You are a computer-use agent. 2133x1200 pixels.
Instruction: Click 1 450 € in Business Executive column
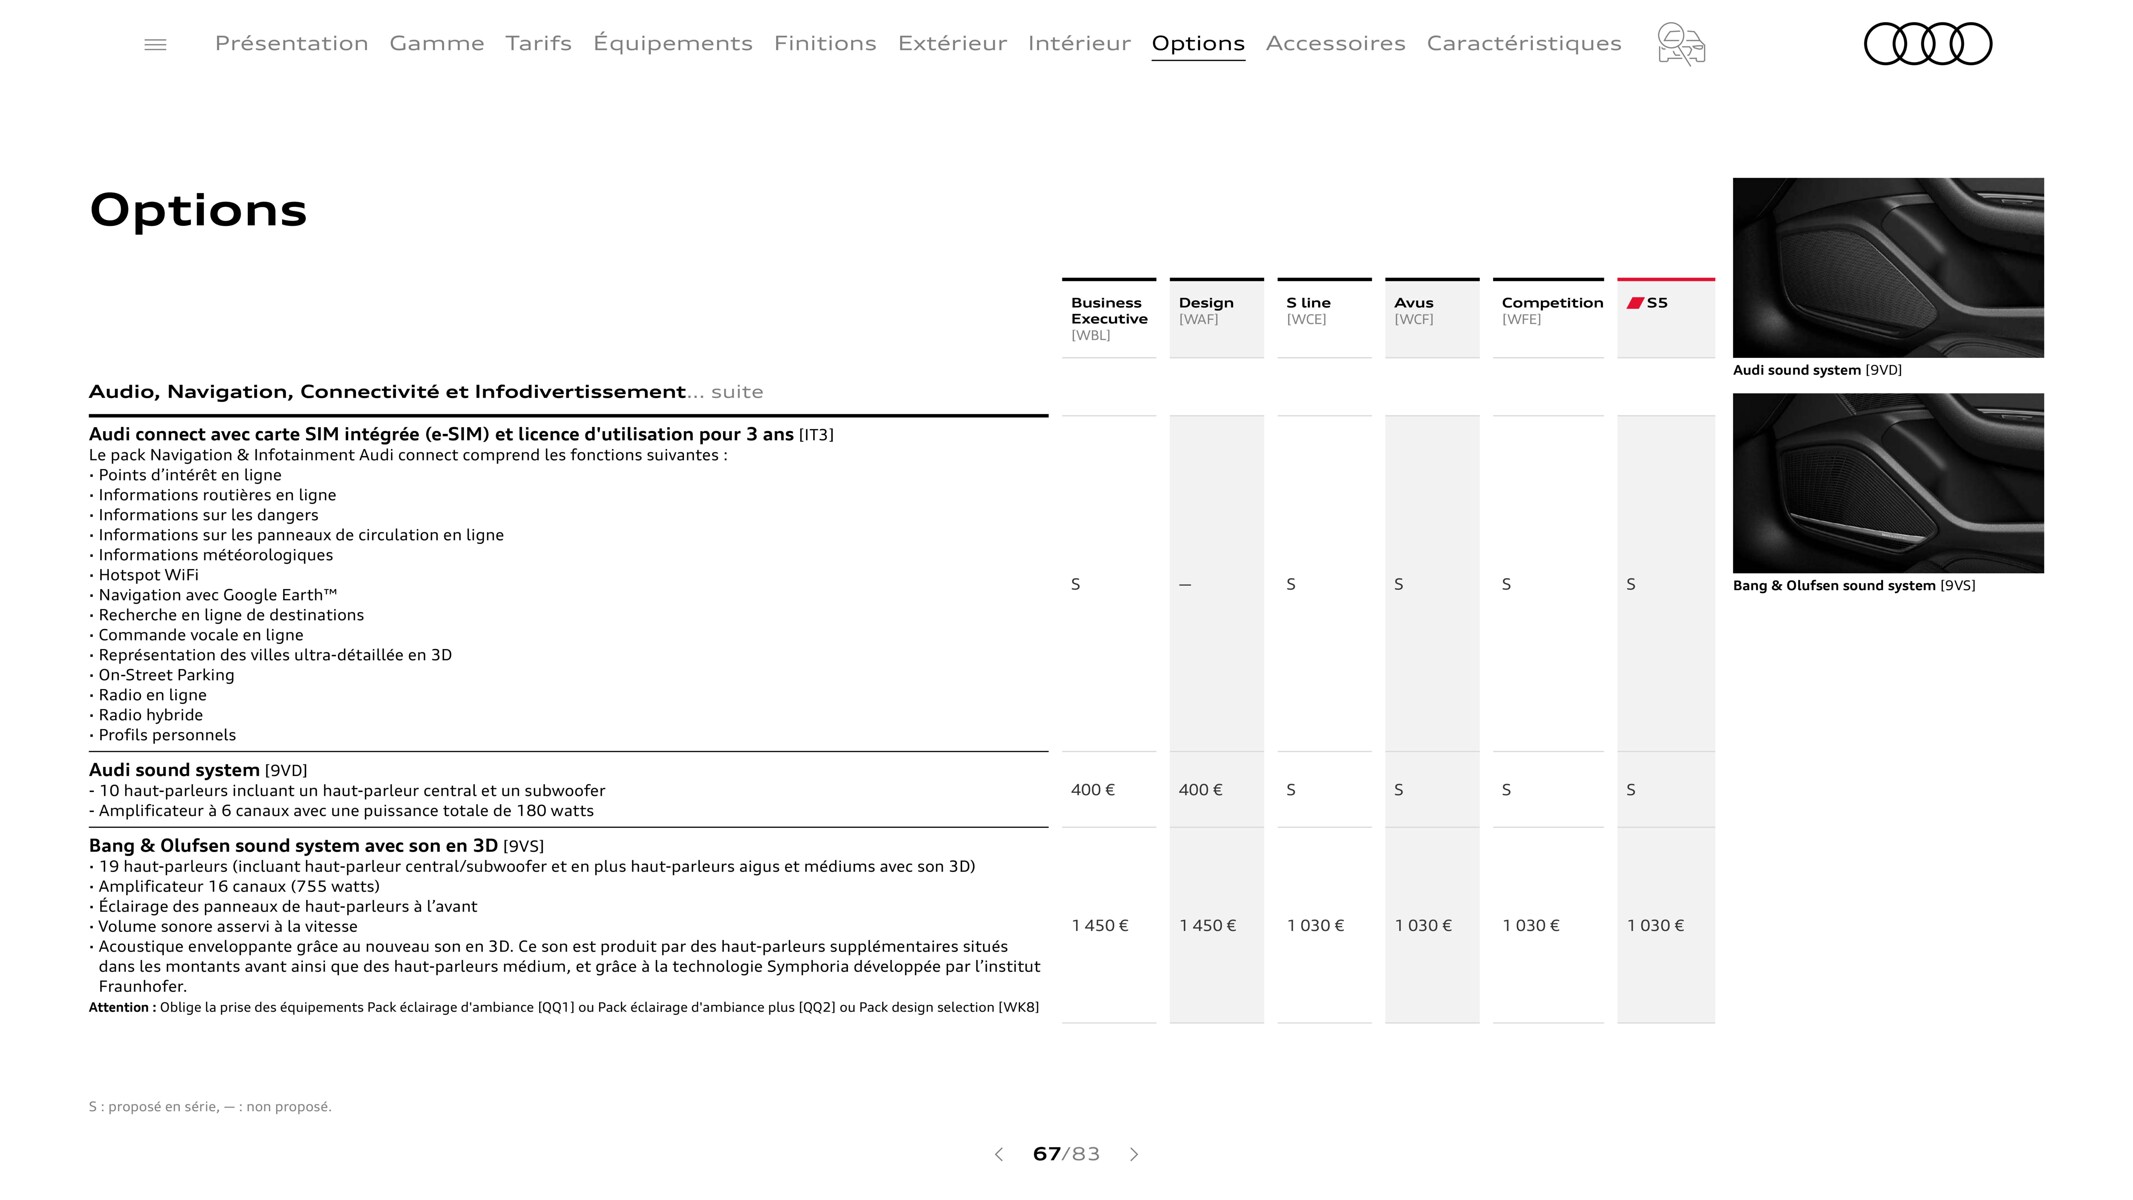click(1100, 926)
